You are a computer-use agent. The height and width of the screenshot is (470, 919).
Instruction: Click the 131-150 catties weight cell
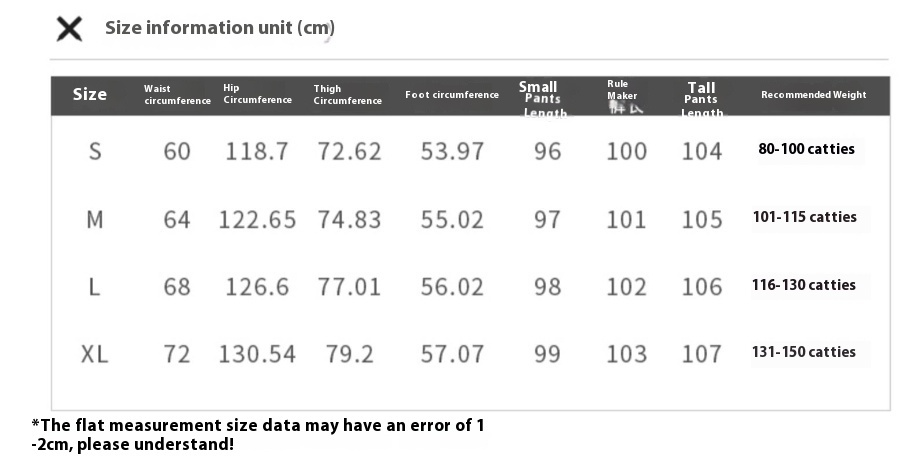tap(804, 352)
